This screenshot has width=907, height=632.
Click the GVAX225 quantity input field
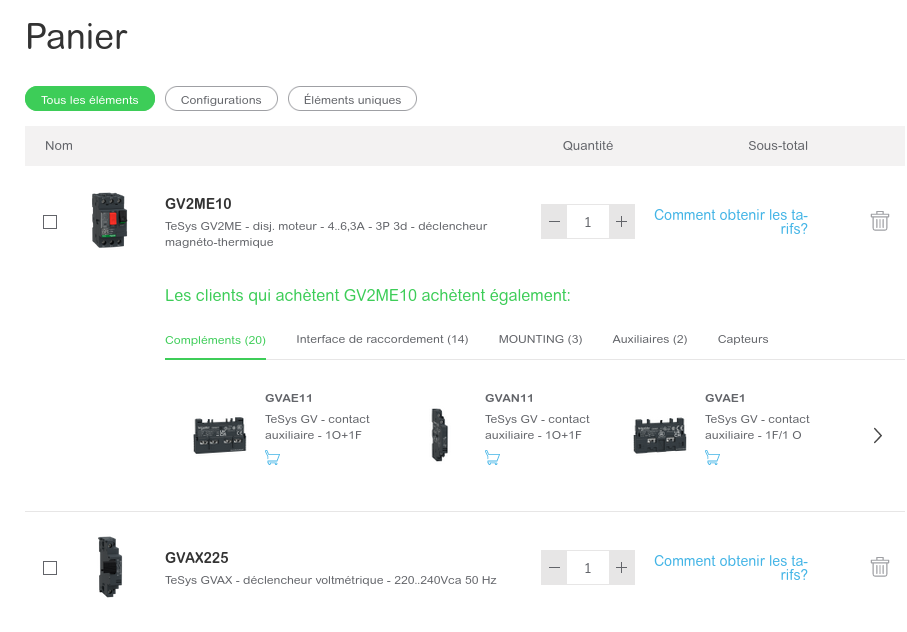[x=588, y=568]
